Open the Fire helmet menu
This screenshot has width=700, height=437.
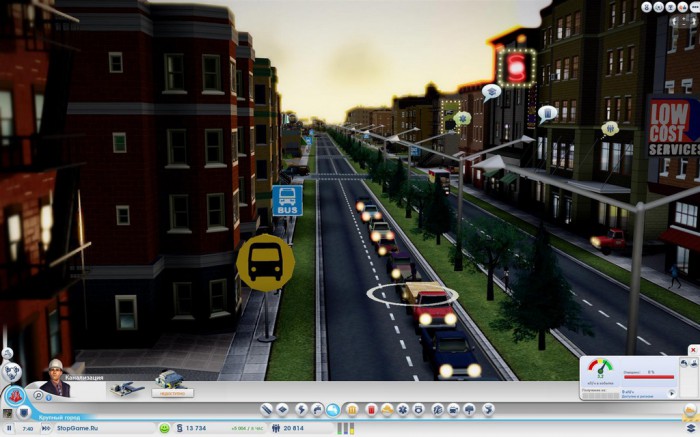point(387,409)
